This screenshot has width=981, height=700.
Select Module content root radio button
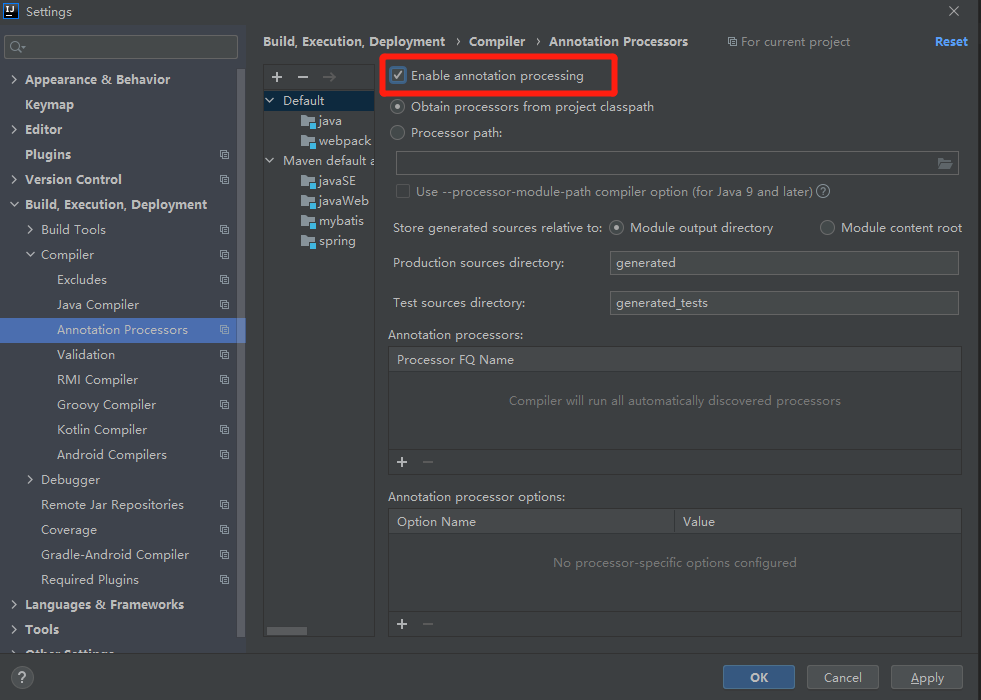tap(827, 228)
